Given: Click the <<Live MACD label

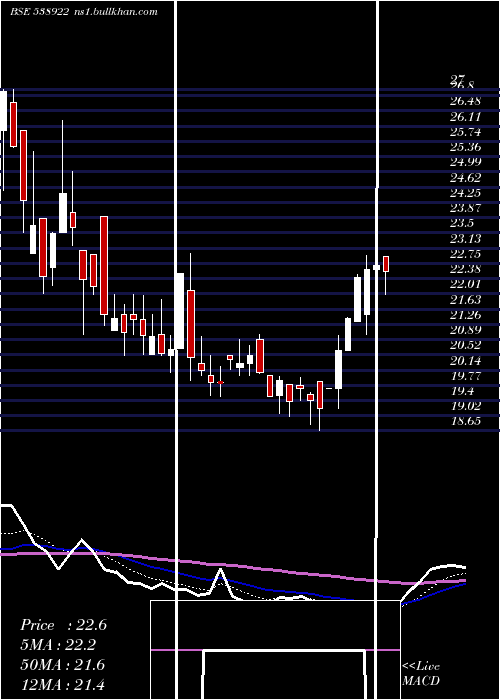Looking at the screenshot, I should [421, 673].
